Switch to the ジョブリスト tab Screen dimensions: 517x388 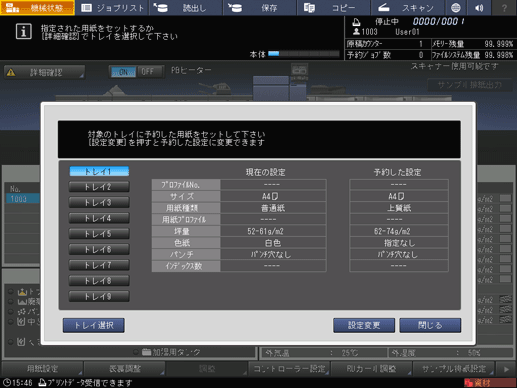[x=112, y=8]
